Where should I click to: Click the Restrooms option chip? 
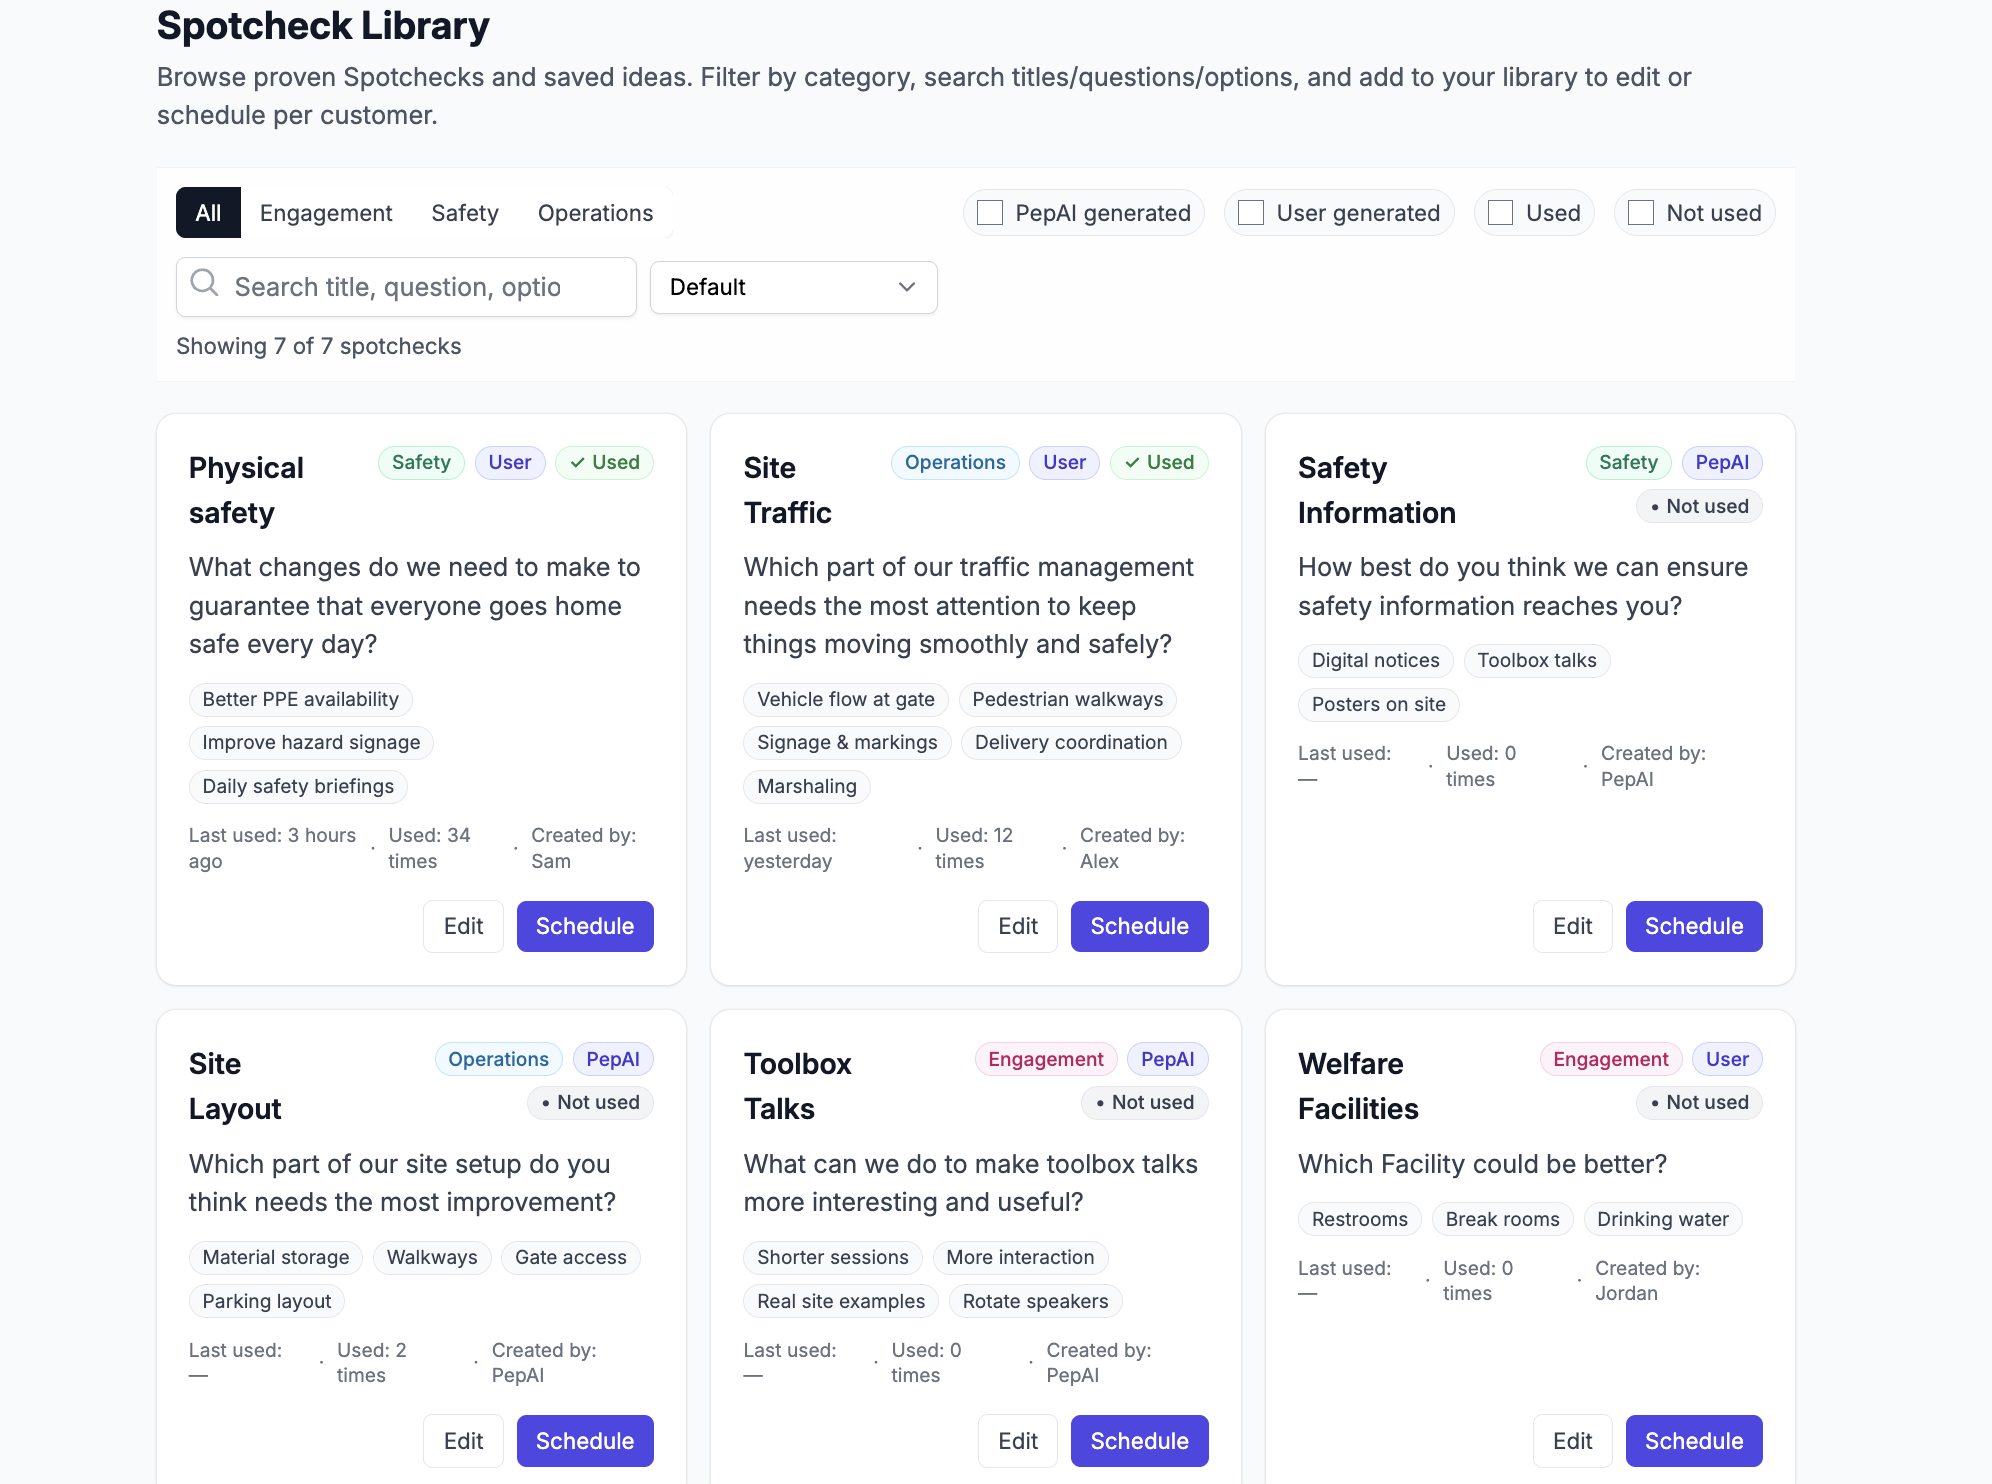[x=1359, y=1218]
